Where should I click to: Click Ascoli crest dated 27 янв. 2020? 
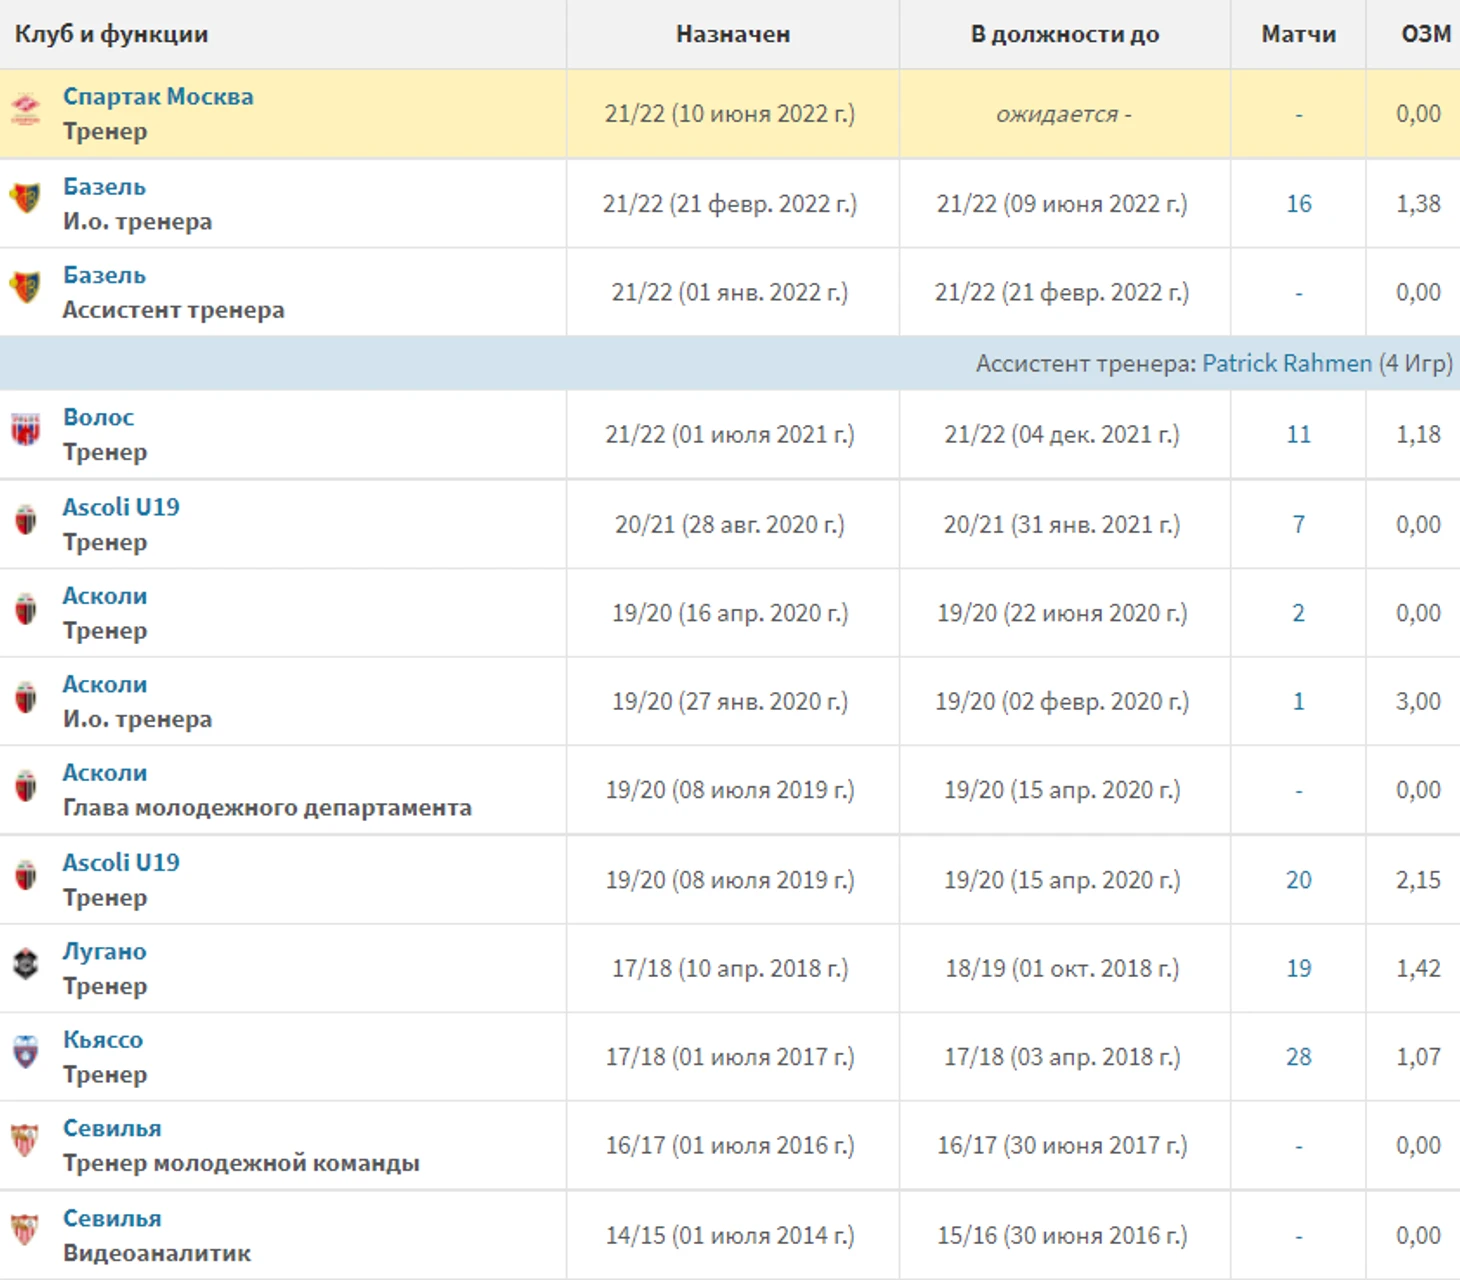point(25,696)
